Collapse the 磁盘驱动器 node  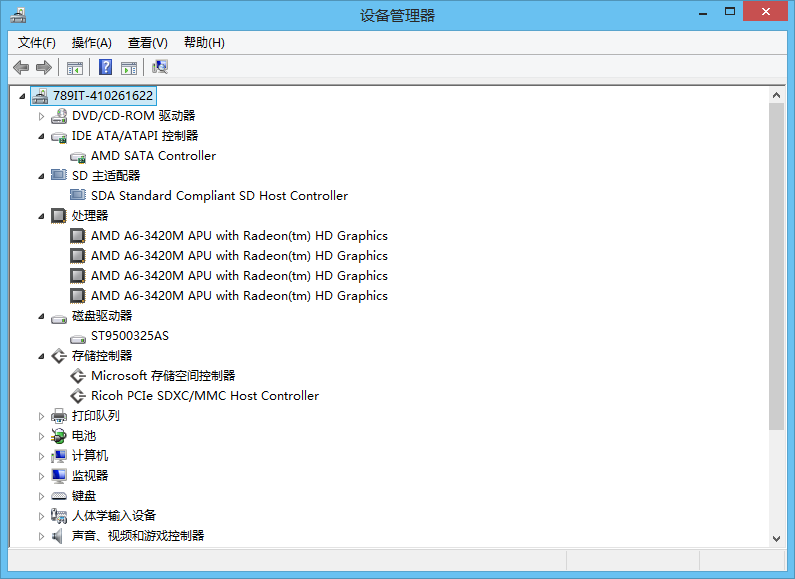(42, 316)
